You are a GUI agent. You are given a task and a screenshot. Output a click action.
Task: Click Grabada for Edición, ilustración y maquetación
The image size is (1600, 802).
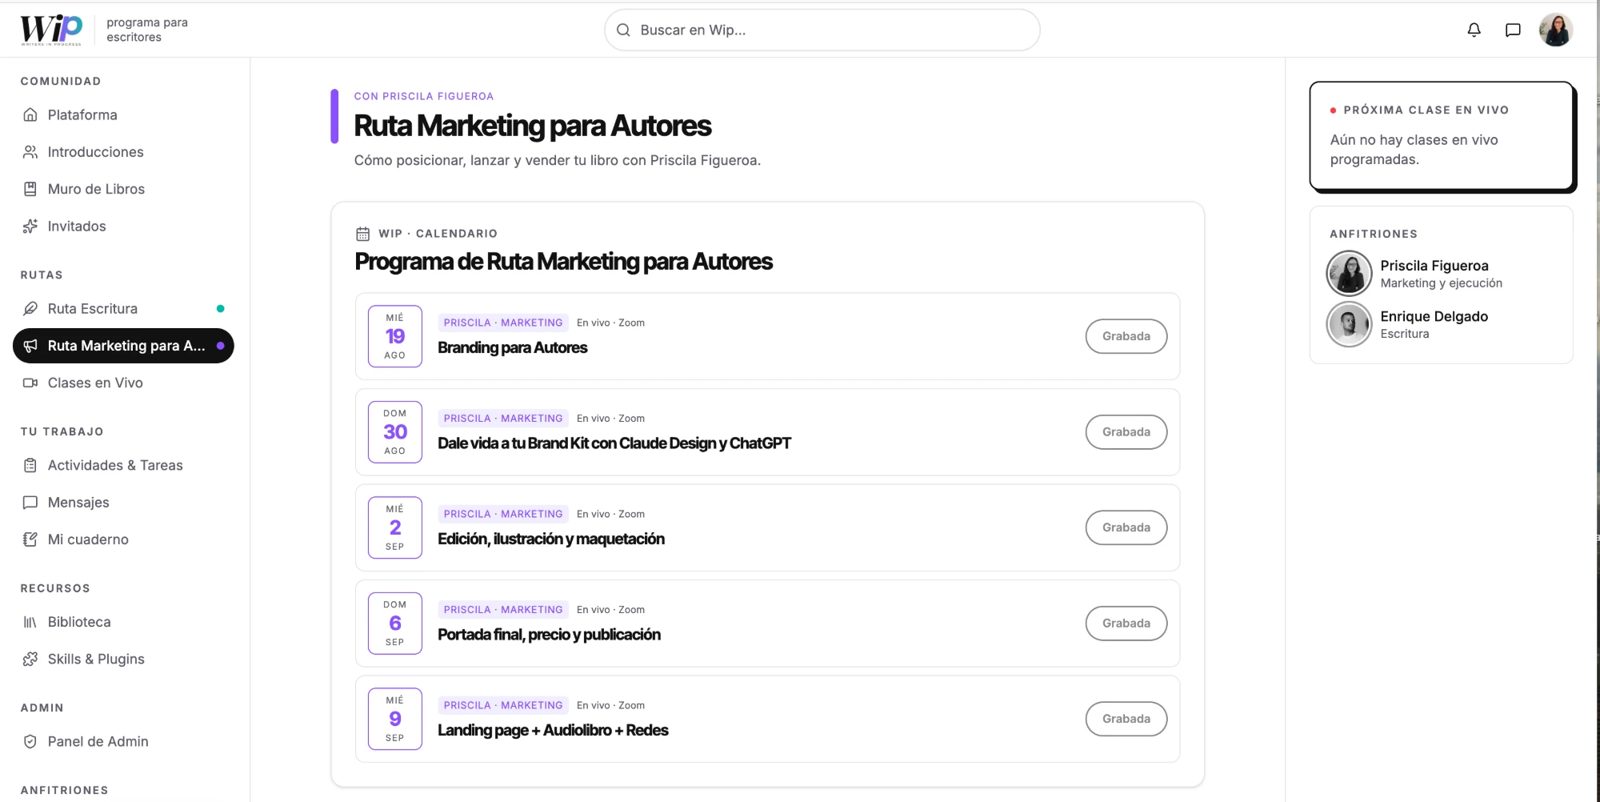[1126, 528]
